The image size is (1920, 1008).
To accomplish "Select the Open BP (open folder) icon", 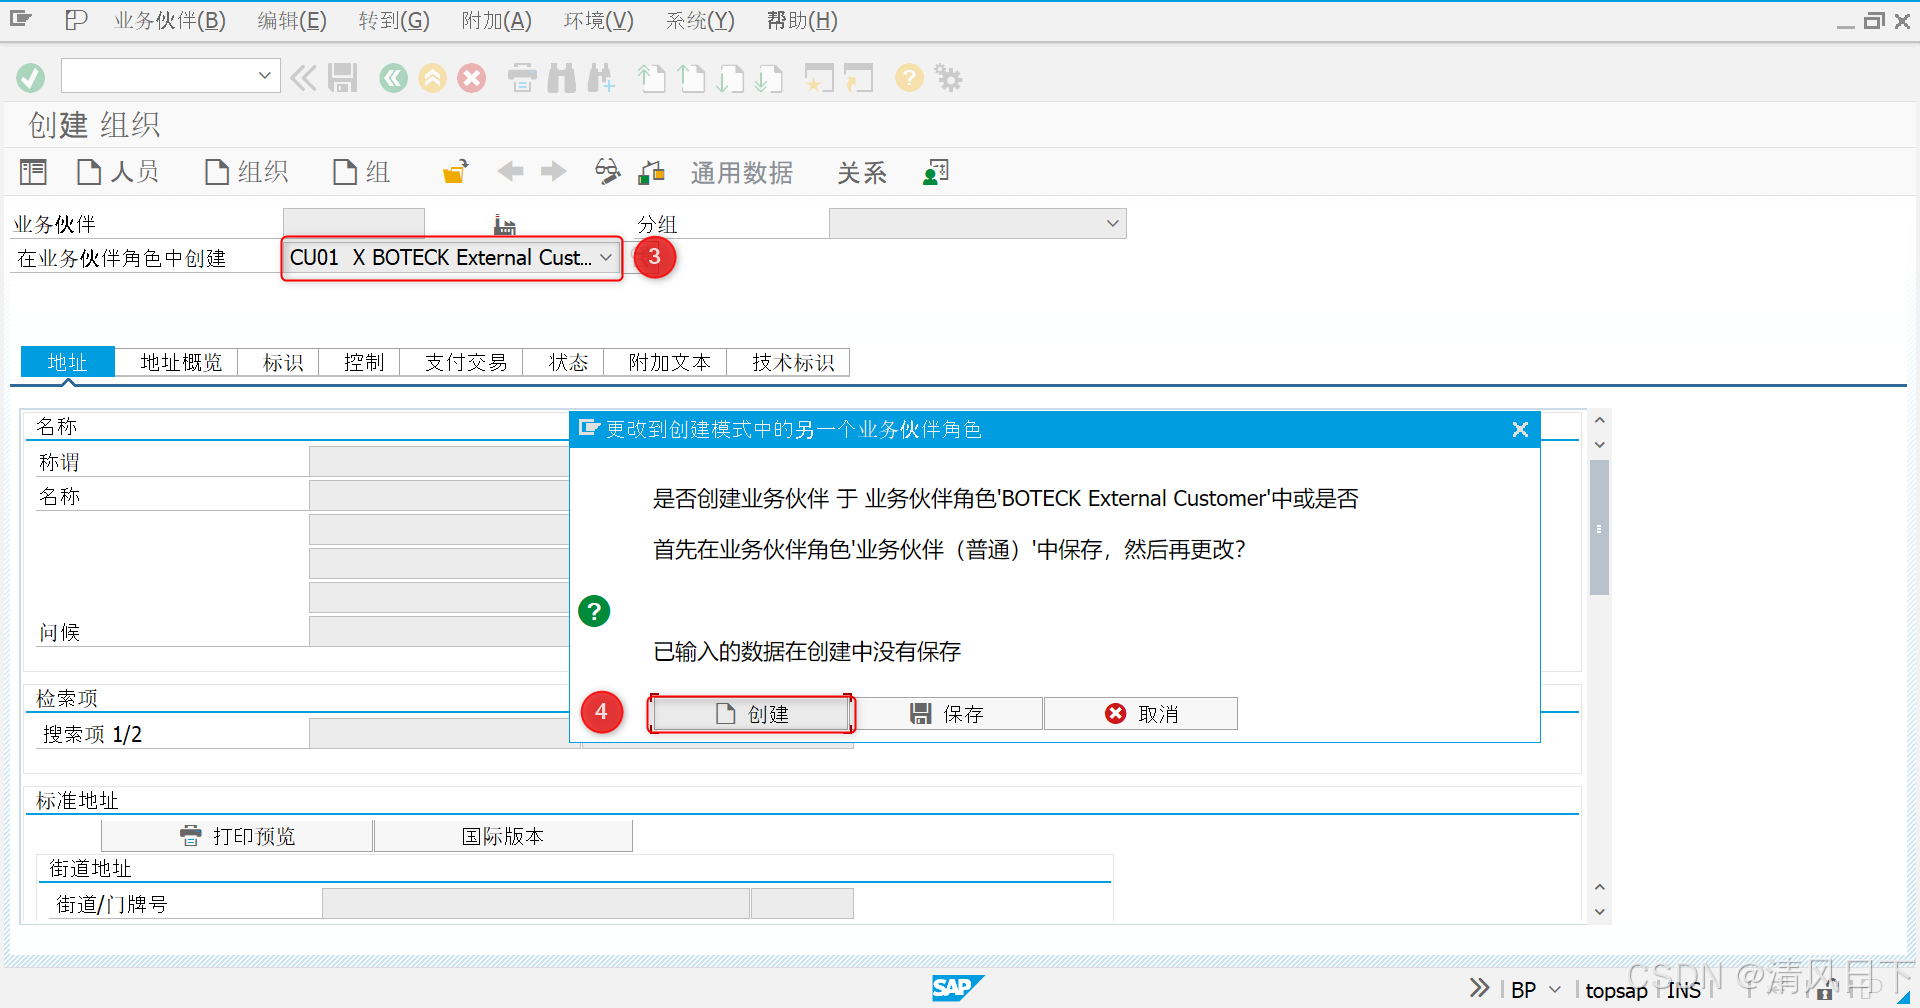I will [455, 171].
